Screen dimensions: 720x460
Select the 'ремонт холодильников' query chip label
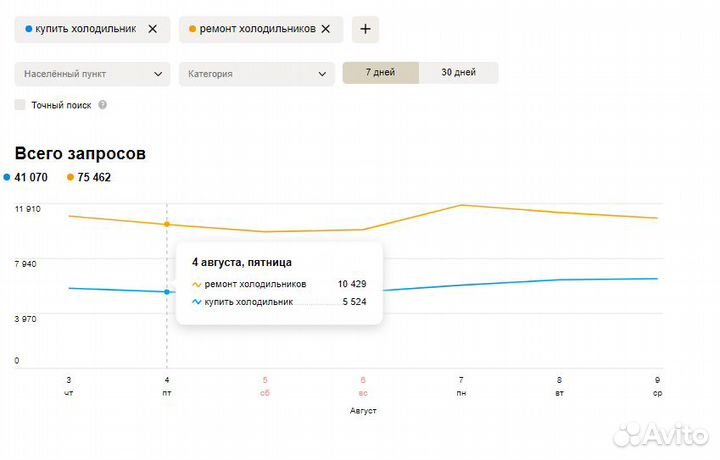click(257, 29)
